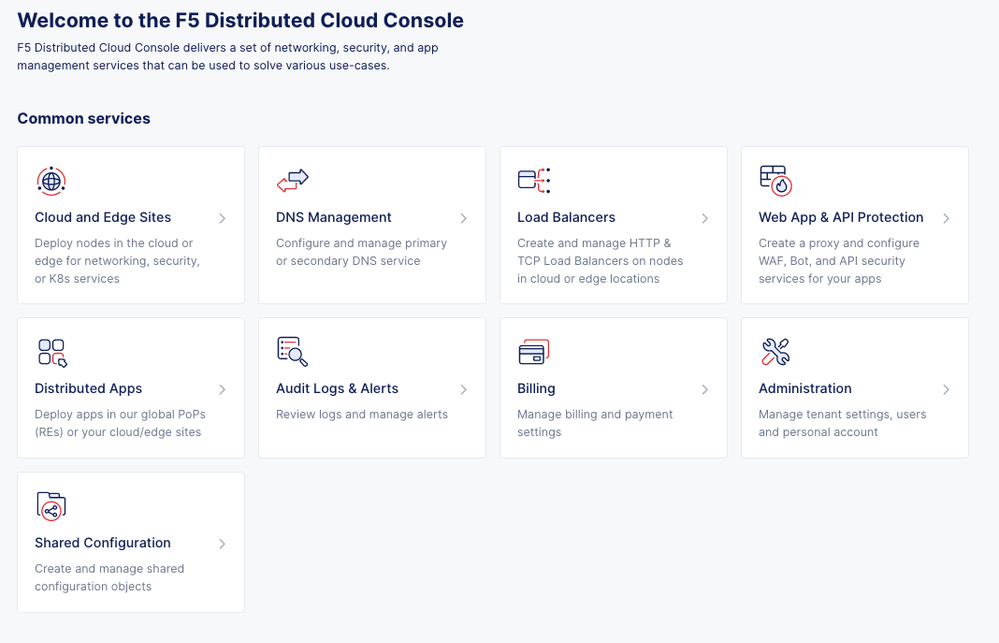Click the Web App & API Protection firewall icon

[x=775, y=180]
